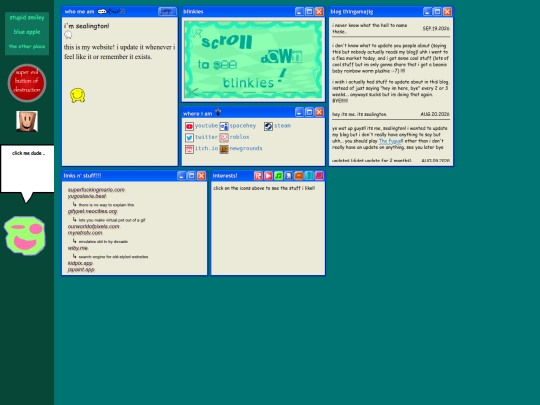Select the teal icon in interests title bar

click(x=309, y=176)
